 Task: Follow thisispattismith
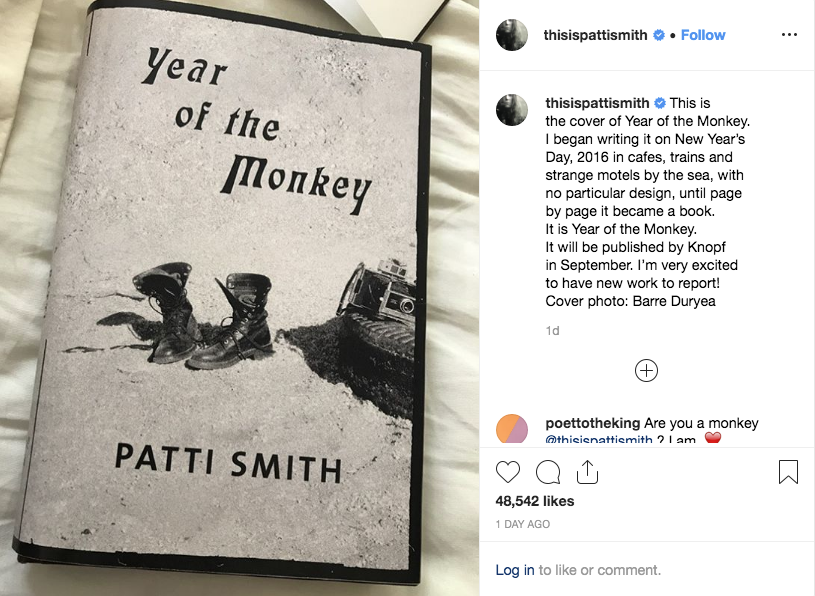[x=703, y=35]
